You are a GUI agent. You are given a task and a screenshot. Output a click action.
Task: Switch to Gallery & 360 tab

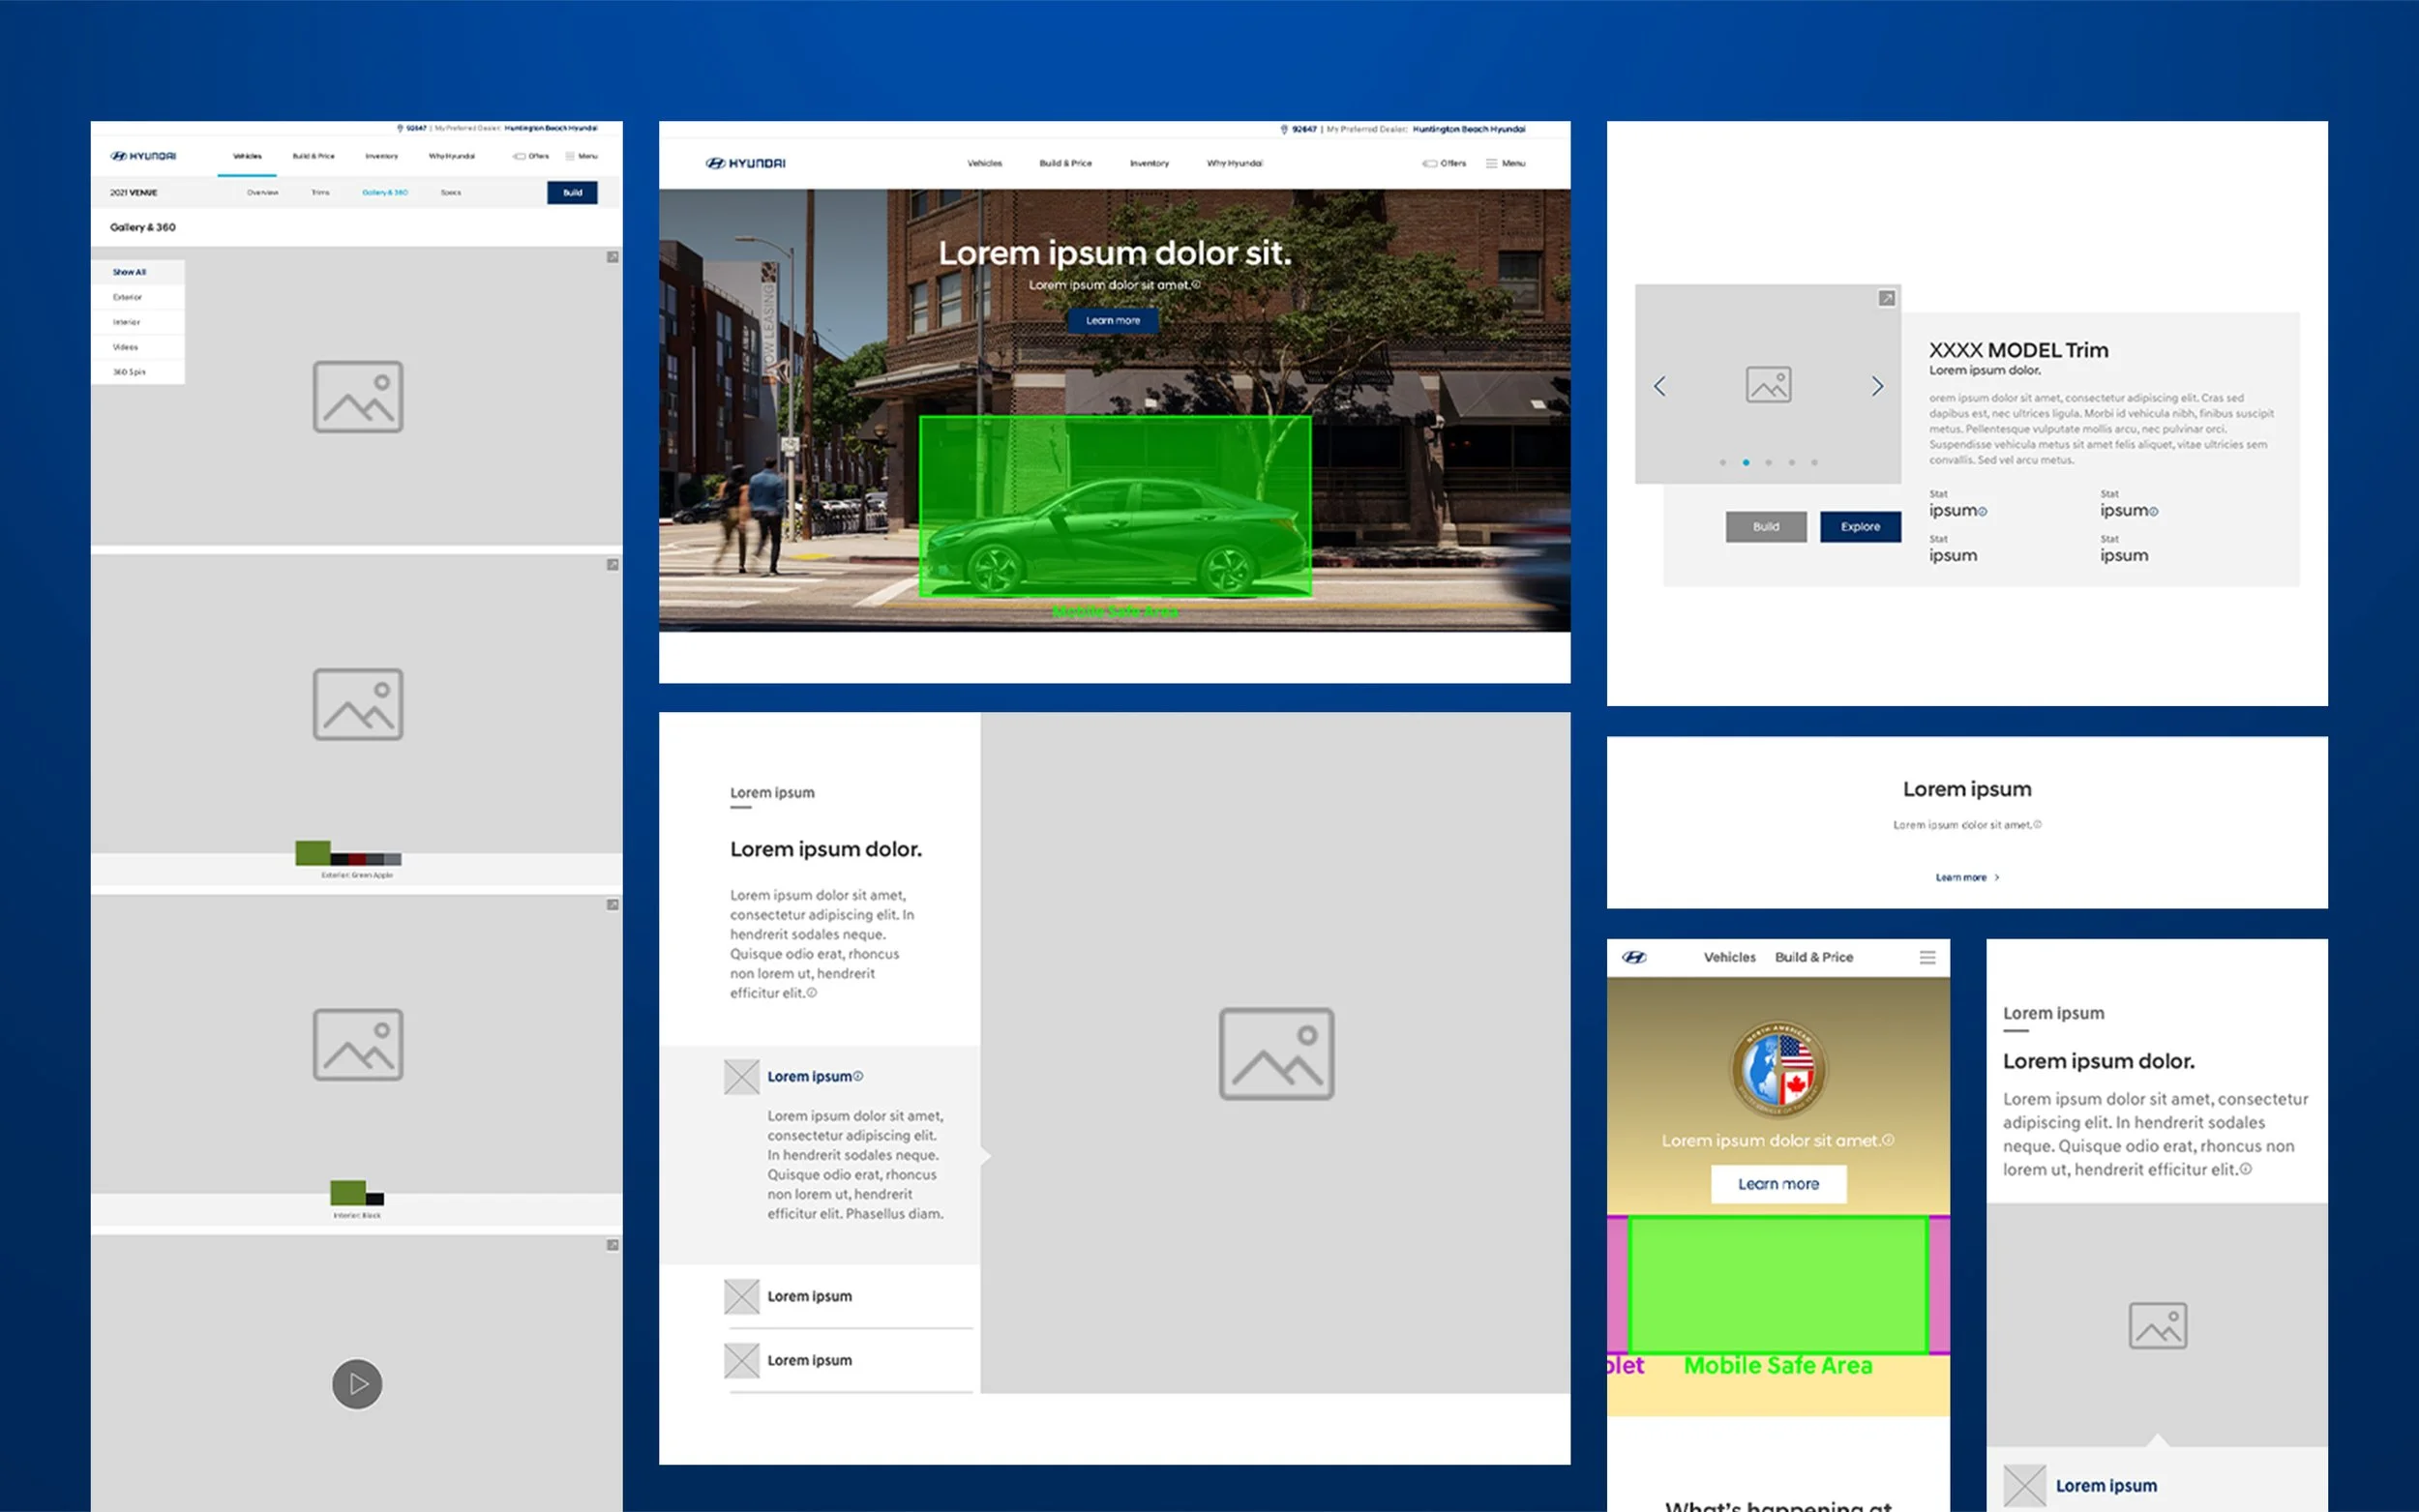(x=385, y=192)
